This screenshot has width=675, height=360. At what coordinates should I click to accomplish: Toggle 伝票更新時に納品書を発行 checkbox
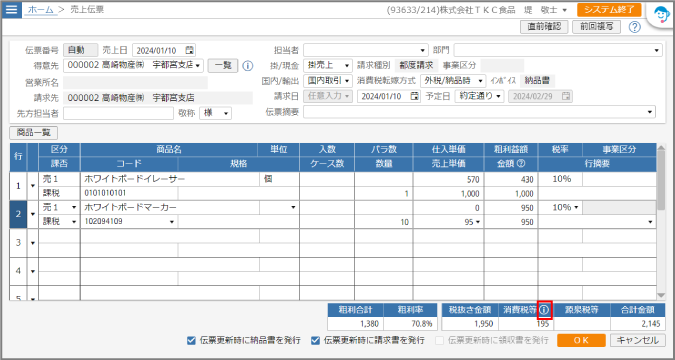coord(192,341)
